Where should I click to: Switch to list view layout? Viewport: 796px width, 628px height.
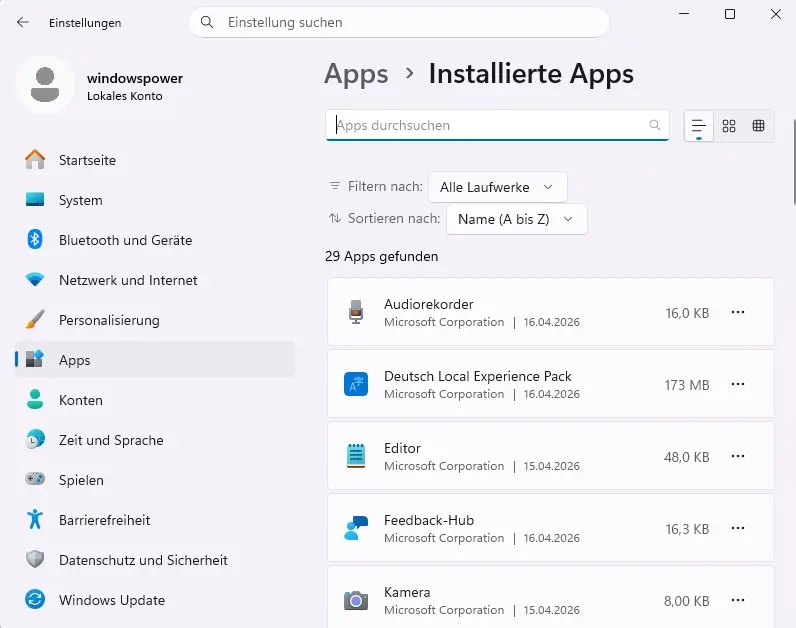[x=699, y=126]
